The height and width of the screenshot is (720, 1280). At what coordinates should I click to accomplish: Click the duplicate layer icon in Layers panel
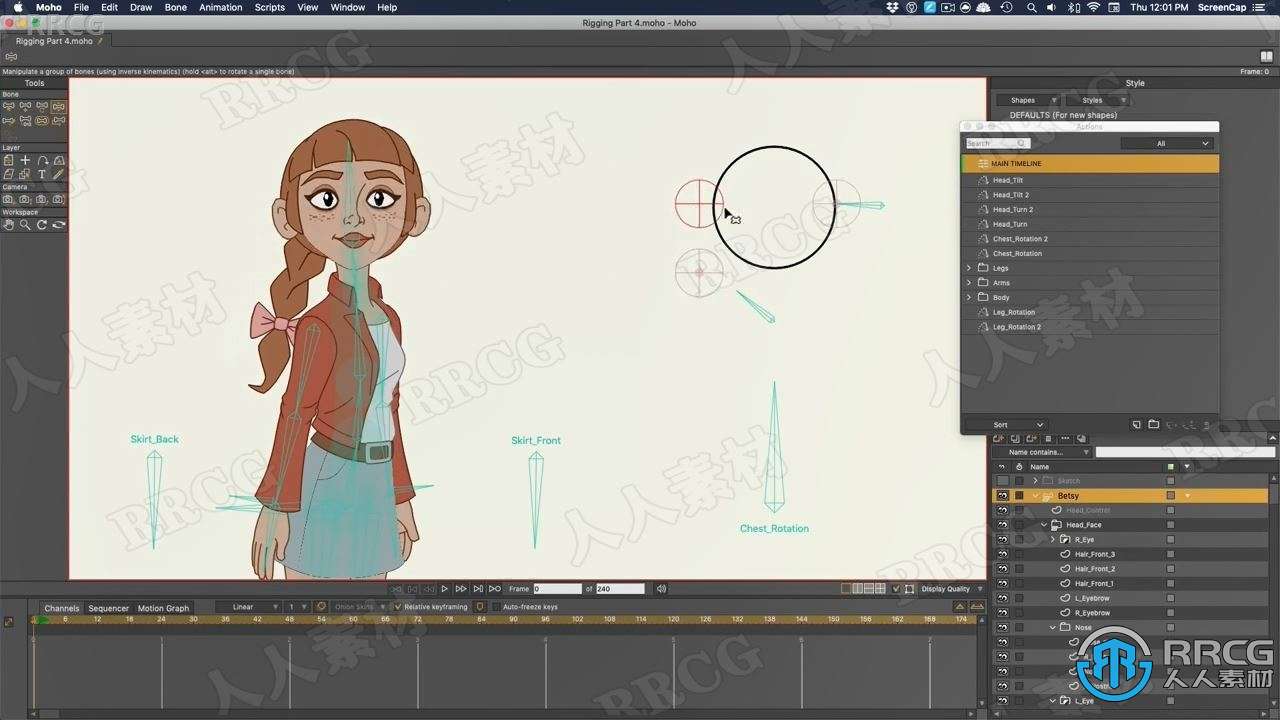1015,438
